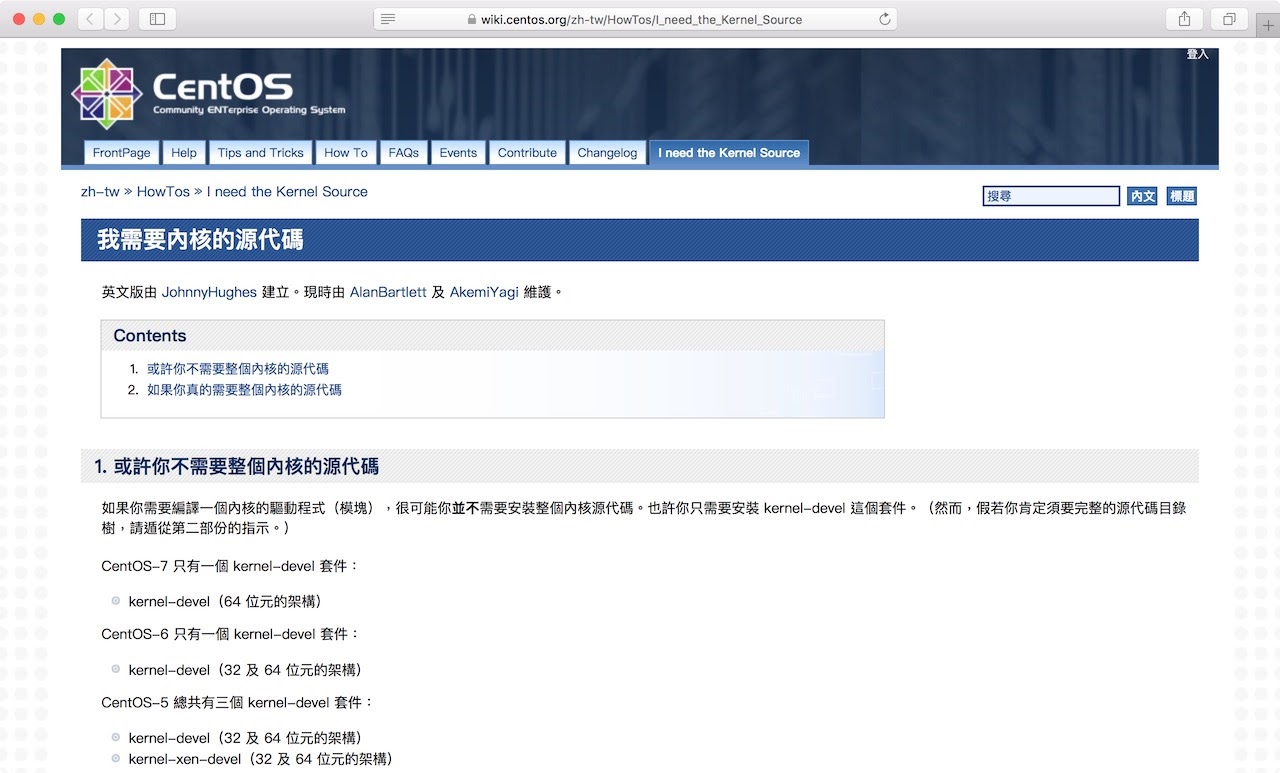Click list item kernel-devel（64 位元的架構）
Screen dimensions: 1280x773
(225, 602)
